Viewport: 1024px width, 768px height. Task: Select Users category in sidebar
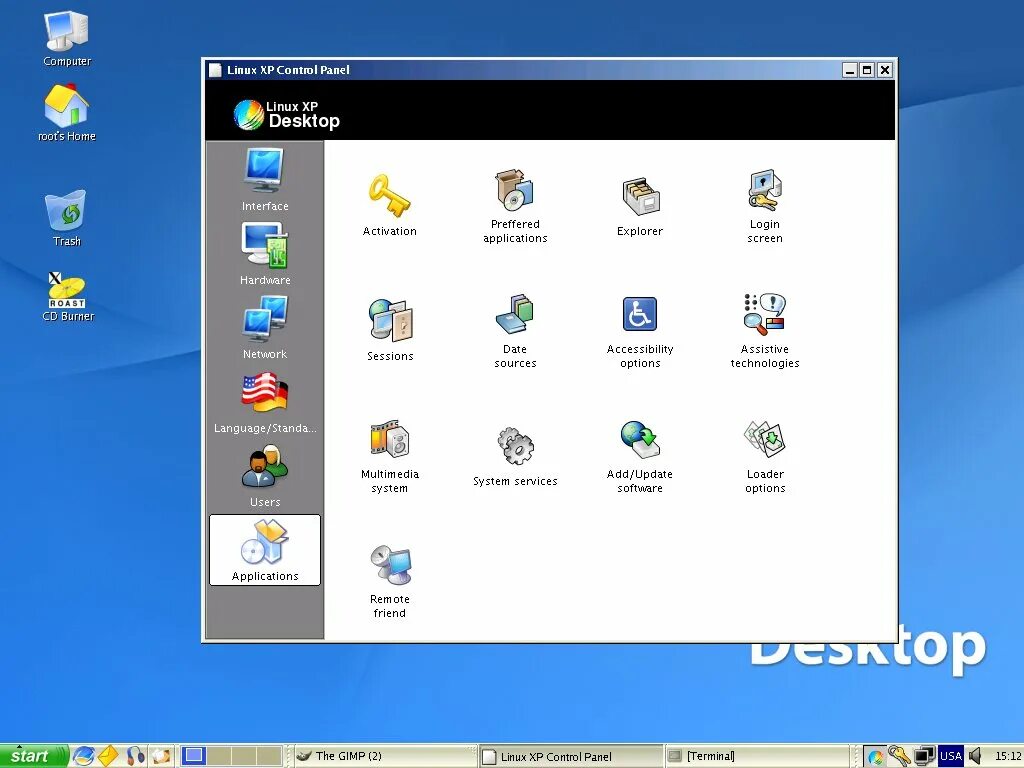click(265, 475)
